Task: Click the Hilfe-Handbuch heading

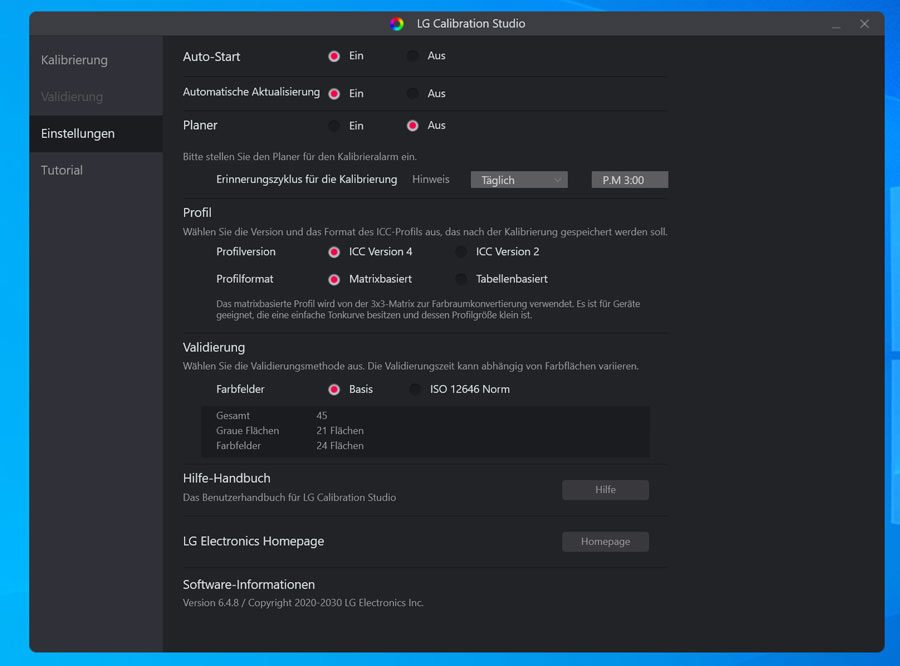Action: click(226, 478)
